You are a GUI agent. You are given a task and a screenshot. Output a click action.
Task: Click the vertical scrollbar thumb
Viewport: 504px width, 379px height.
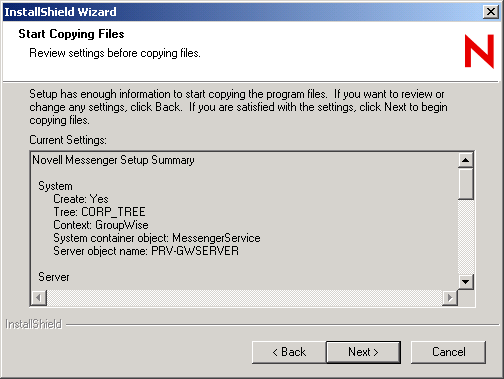click(466, 184)
